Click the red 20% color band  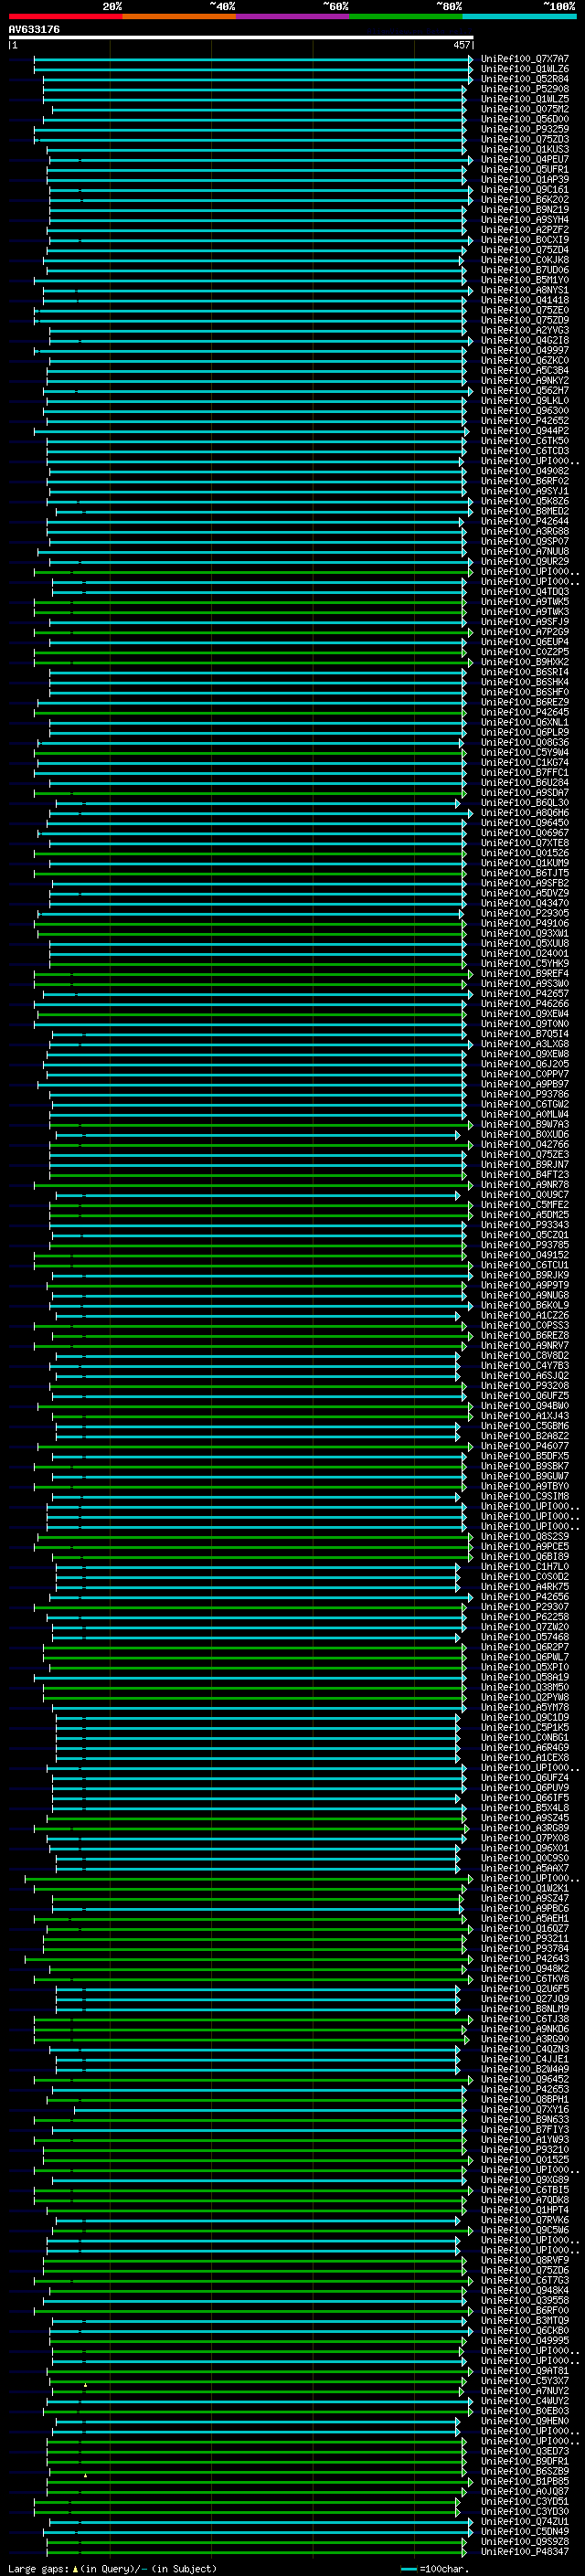tap(65, 16)
